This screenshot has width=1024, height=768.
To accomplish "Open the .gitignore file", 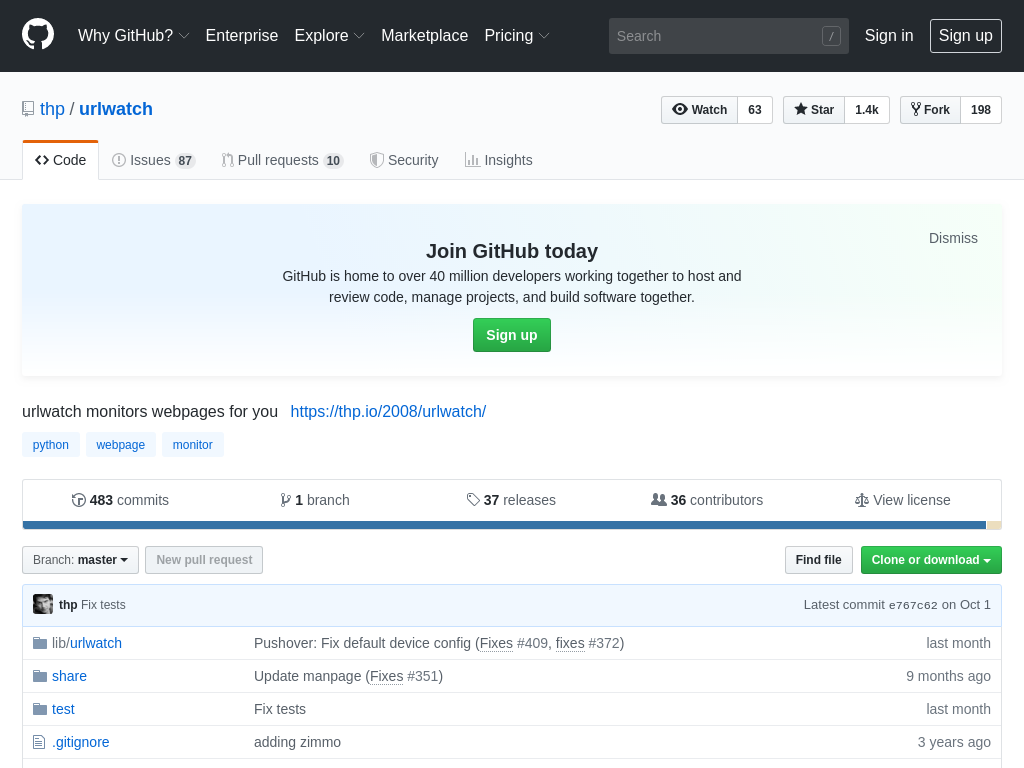I will click(80, 742).
